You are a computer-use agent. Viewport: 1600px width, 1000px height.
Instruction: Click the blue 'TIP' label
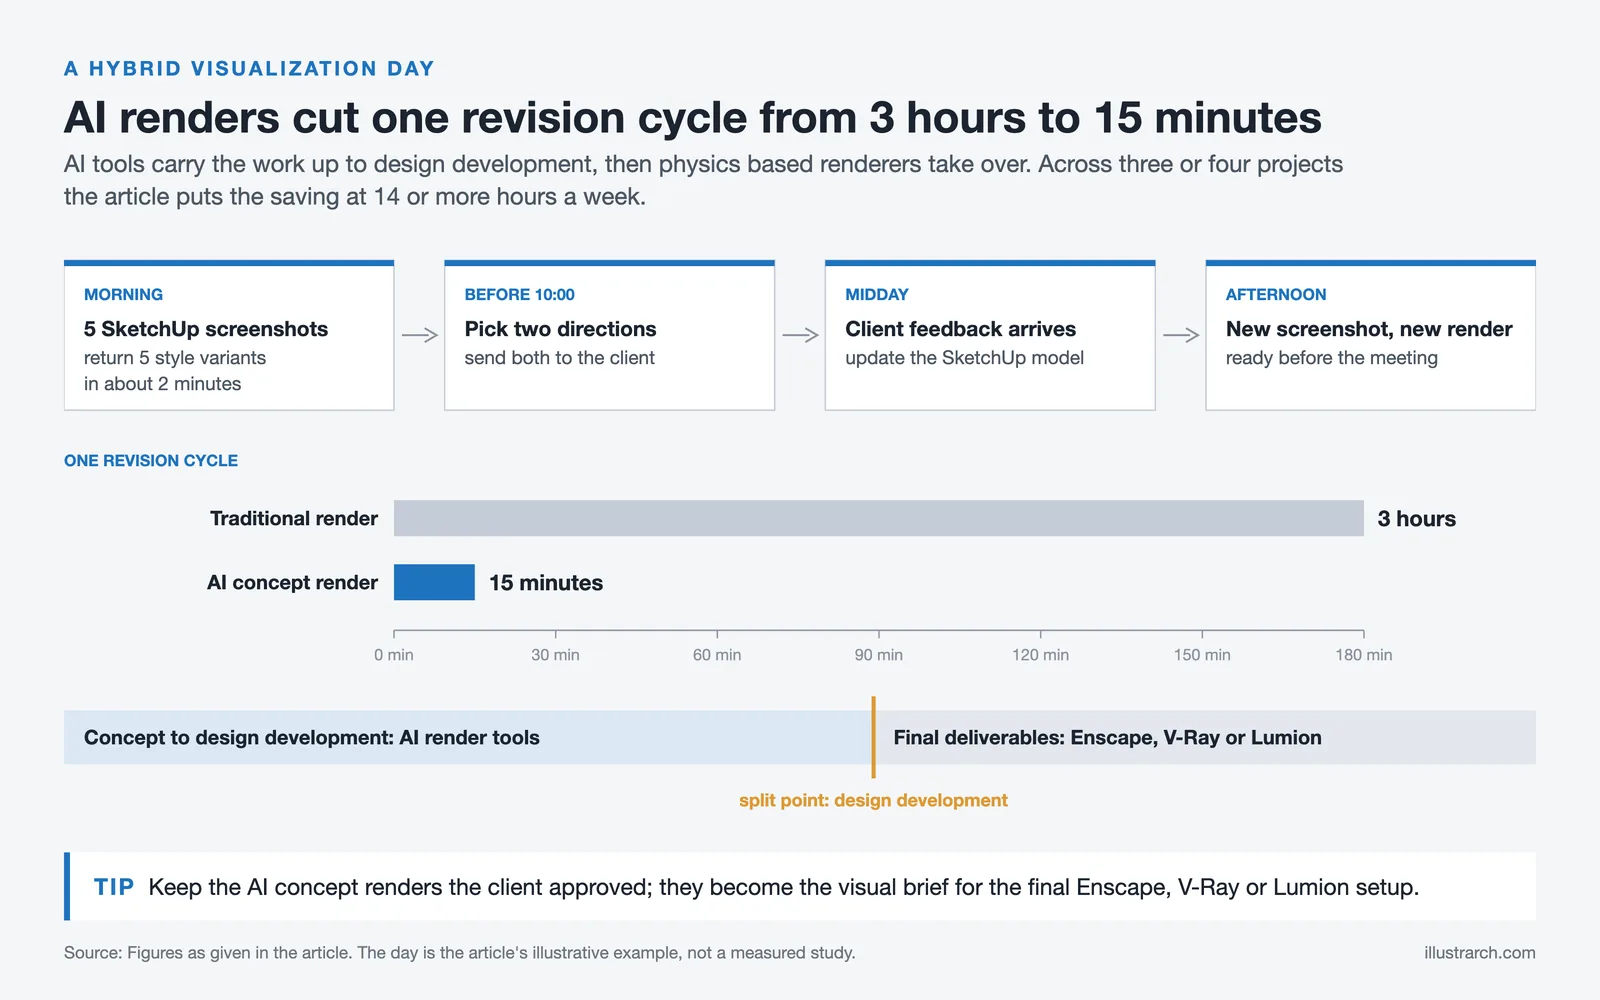(x=114, y=887)
